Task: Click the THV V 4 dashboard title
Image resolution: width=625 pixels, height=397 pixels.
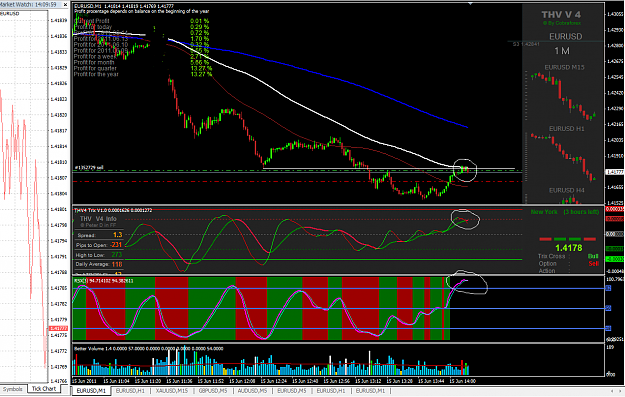Action: coord(561,15)
